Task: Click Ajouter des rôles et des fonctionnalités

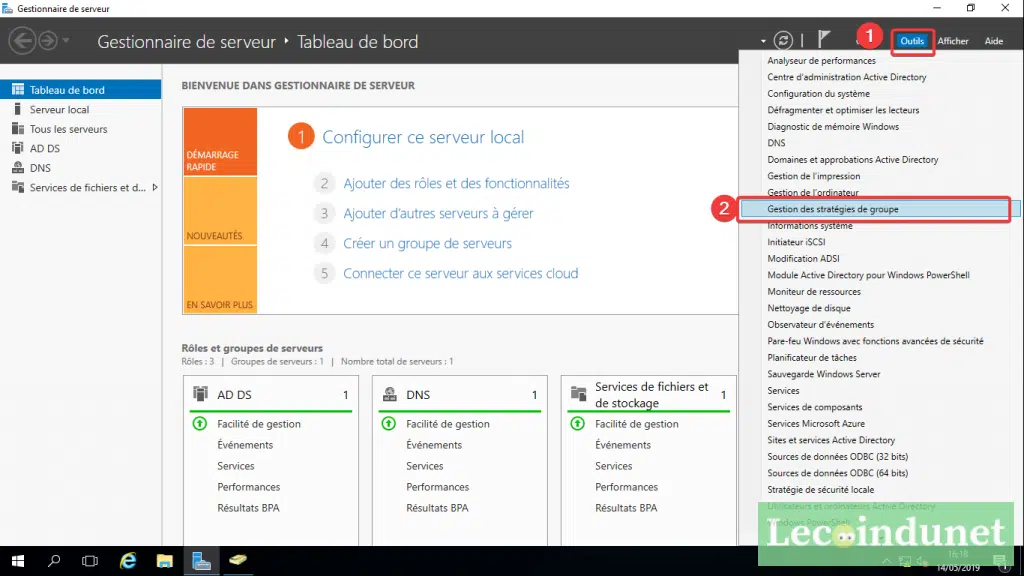Action: (x=456, y=184)
